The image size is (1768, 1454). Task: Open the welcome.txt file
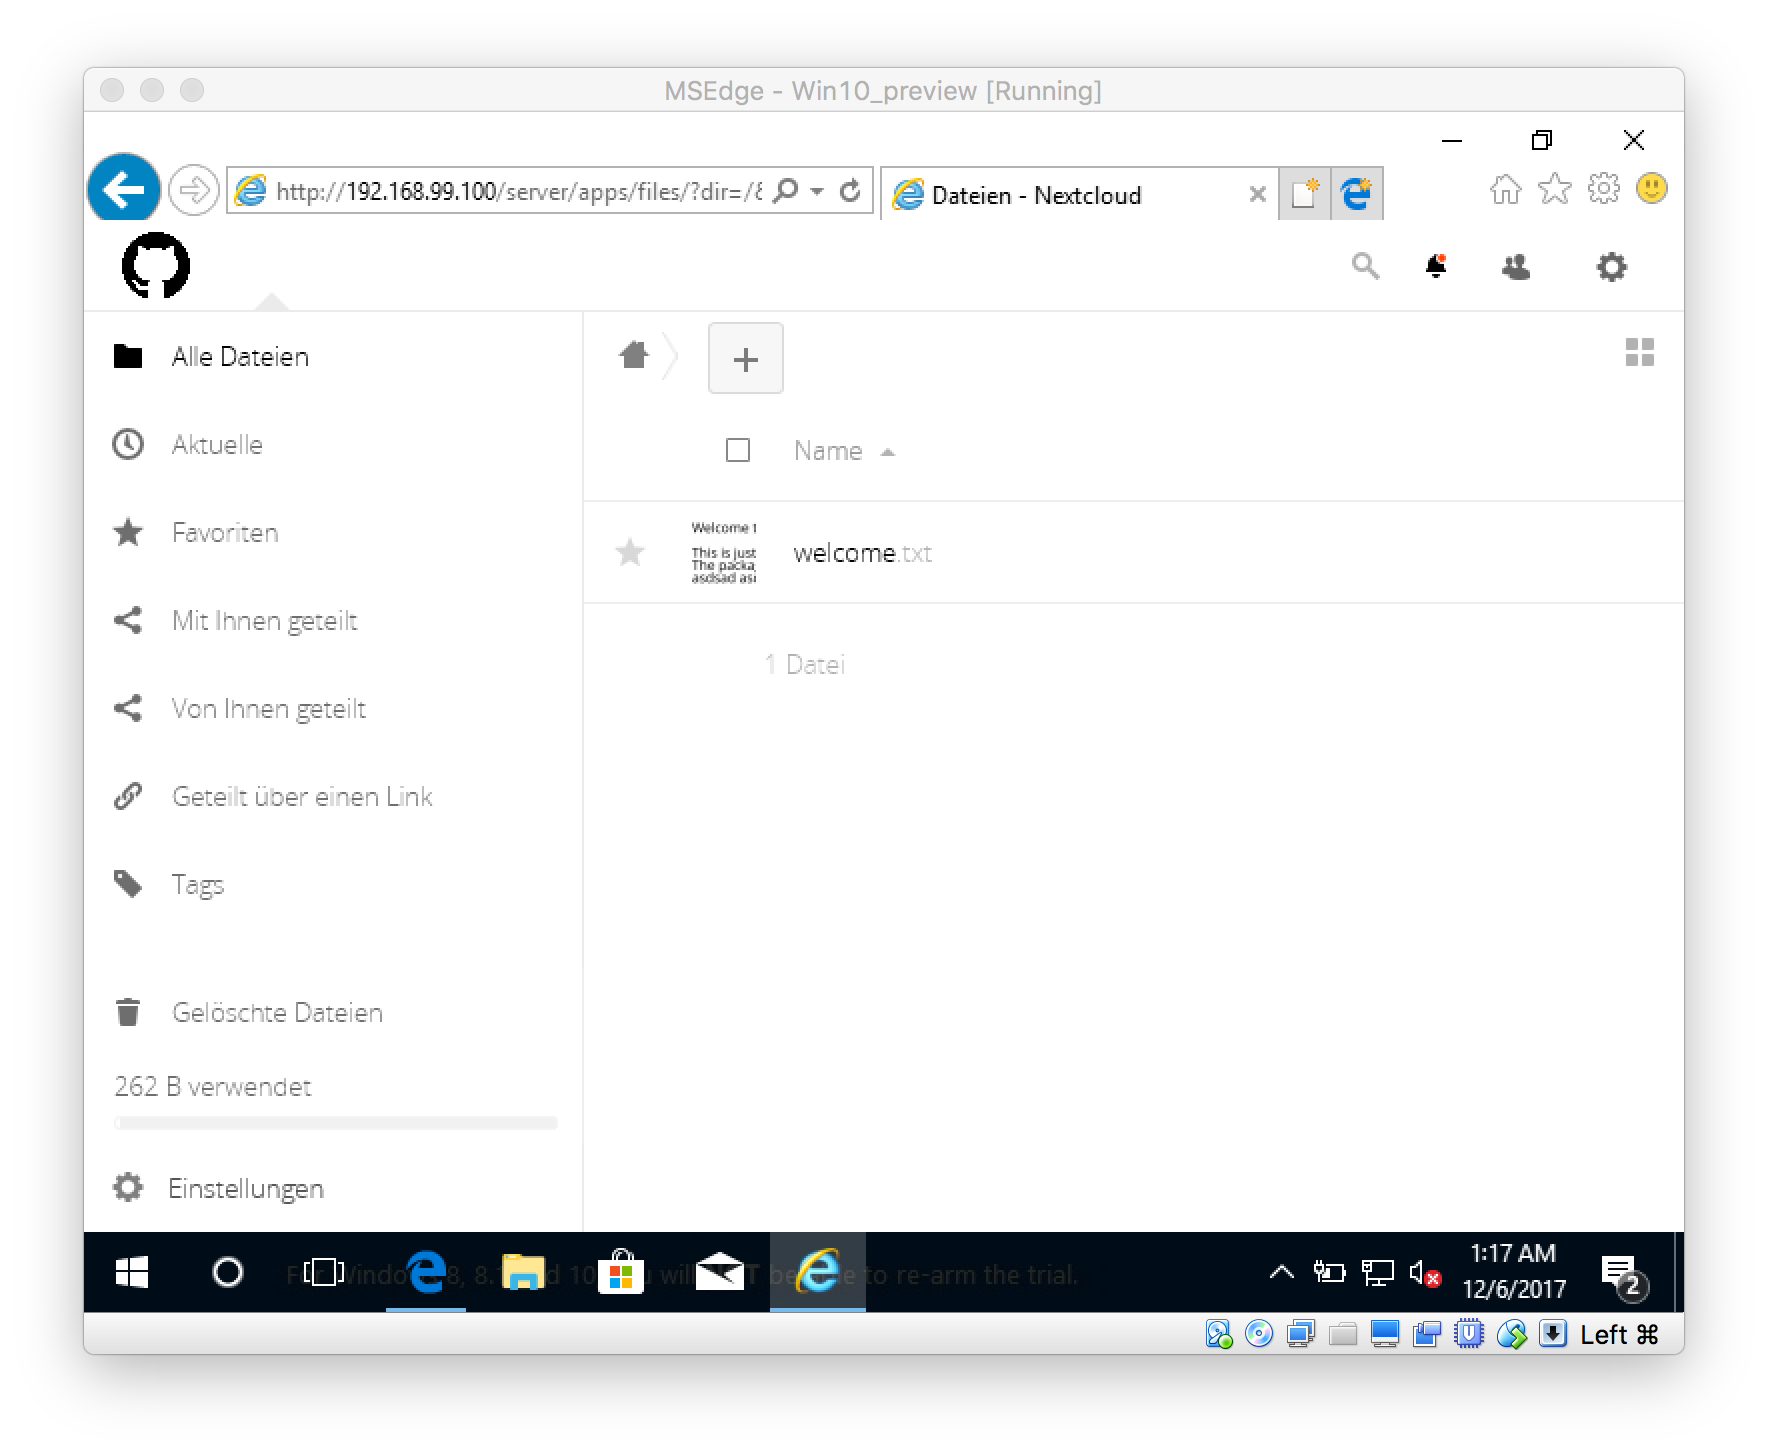(x=862, y=553)
